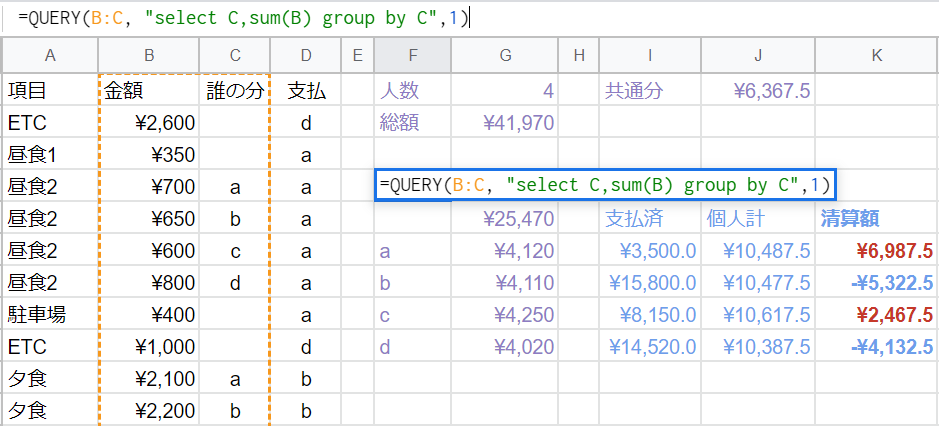This screenshot has height=426, width=939.
Task: Select the ¥4,250 cell
Action: coord(505,315)
